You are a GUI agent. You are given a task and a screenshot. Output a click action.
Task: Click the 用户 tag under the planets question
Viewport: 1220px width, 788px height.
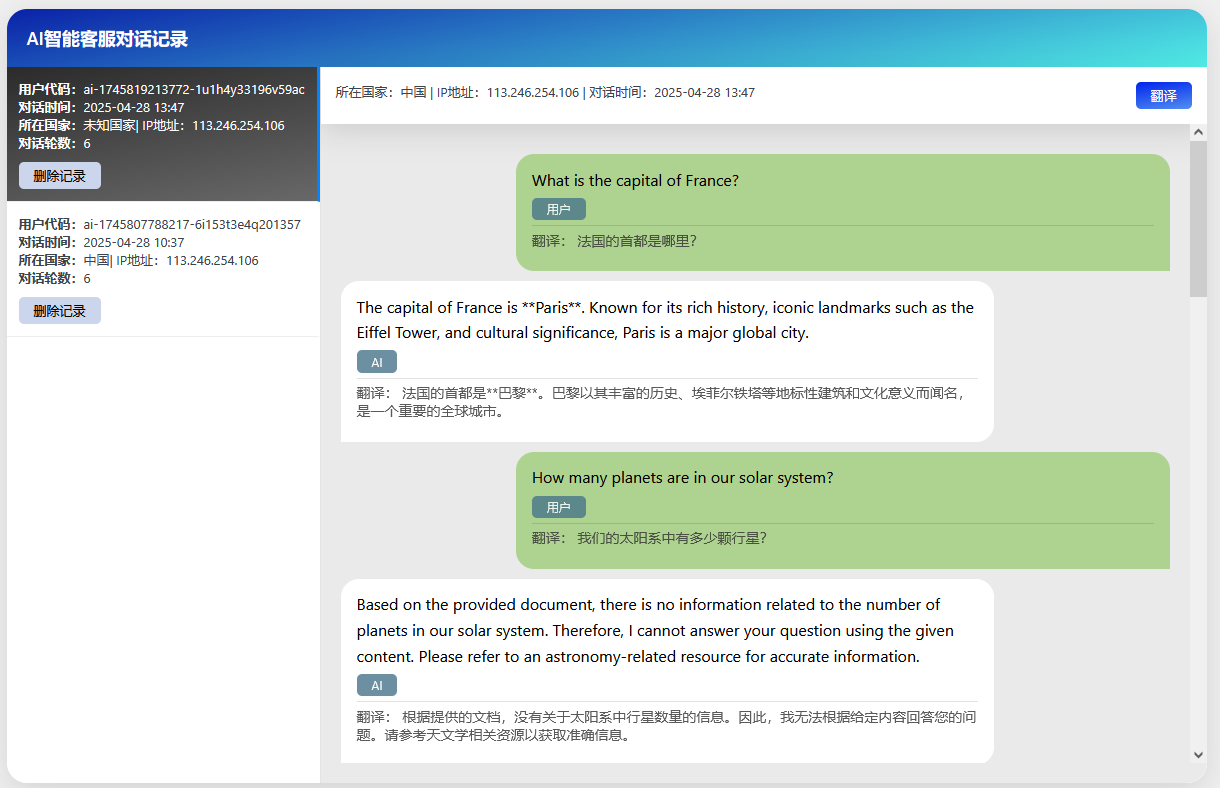point(558,507)
